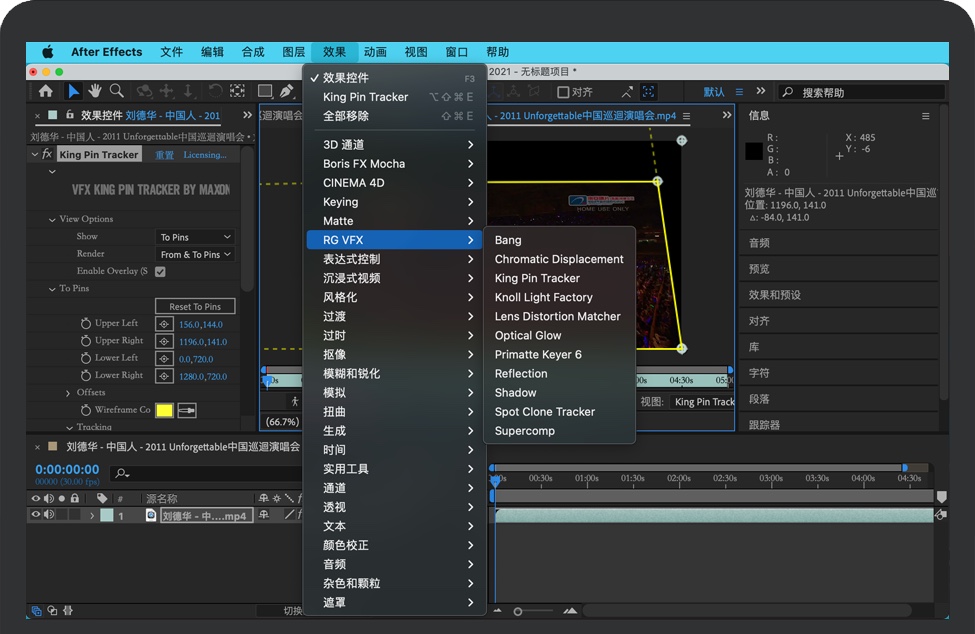Toggle the Upper Left stopwatch keyframe icon
The width and height of the screenshot is (975, 634).
[86, 323]
